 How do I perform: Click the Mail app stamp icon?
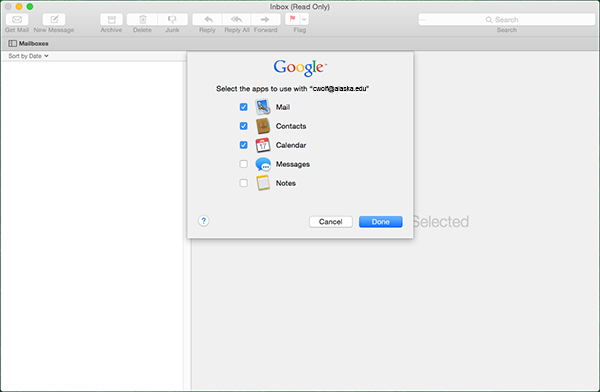(263, 107)
